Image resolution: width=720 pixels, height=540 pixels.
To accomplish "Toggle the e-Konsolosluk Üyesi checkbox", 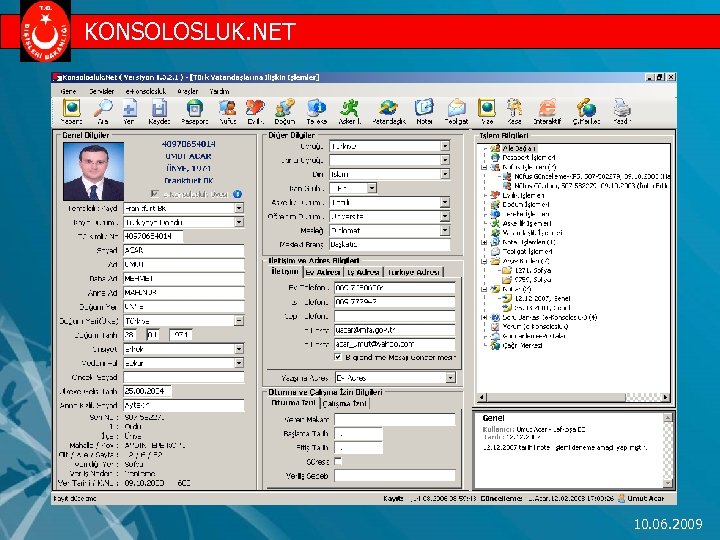I will [155, 193].
